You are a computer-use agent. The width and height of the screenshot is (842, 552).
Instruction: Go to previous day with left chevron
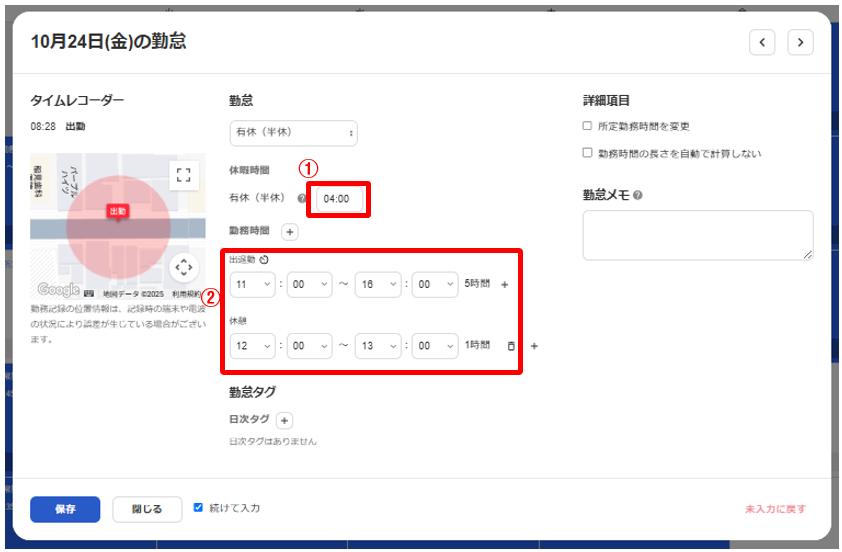coord(762,42)
